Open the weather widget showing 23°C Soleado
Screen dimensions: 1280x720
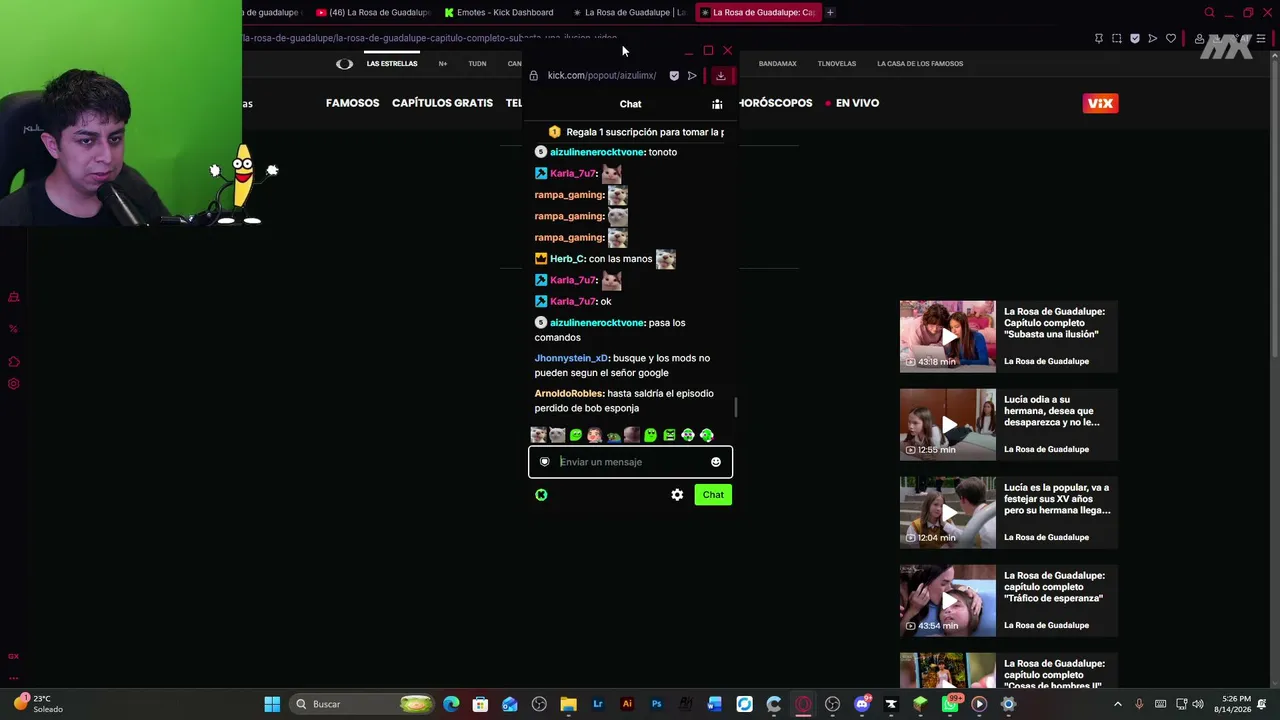coord(40,704)
